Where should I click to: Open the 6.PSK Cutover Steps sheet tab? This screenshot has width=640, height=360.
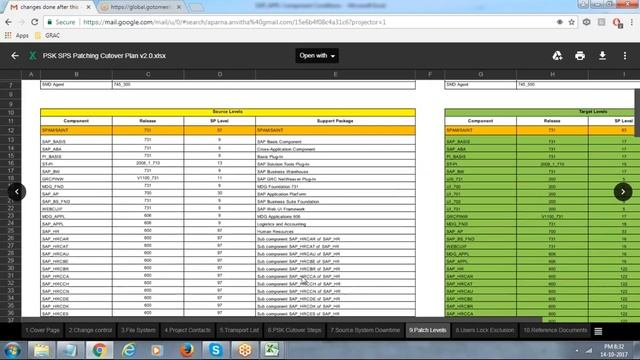pos(294,330)
